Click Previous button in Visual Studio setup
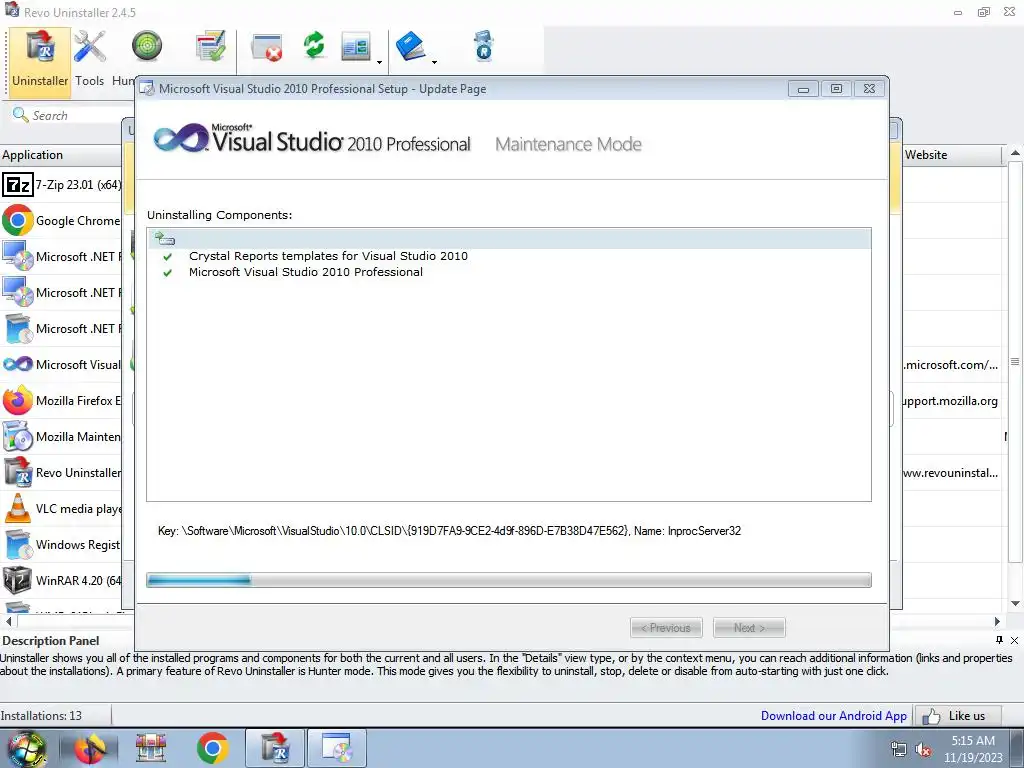This screenshot has height=768, width=1024. 666,628
